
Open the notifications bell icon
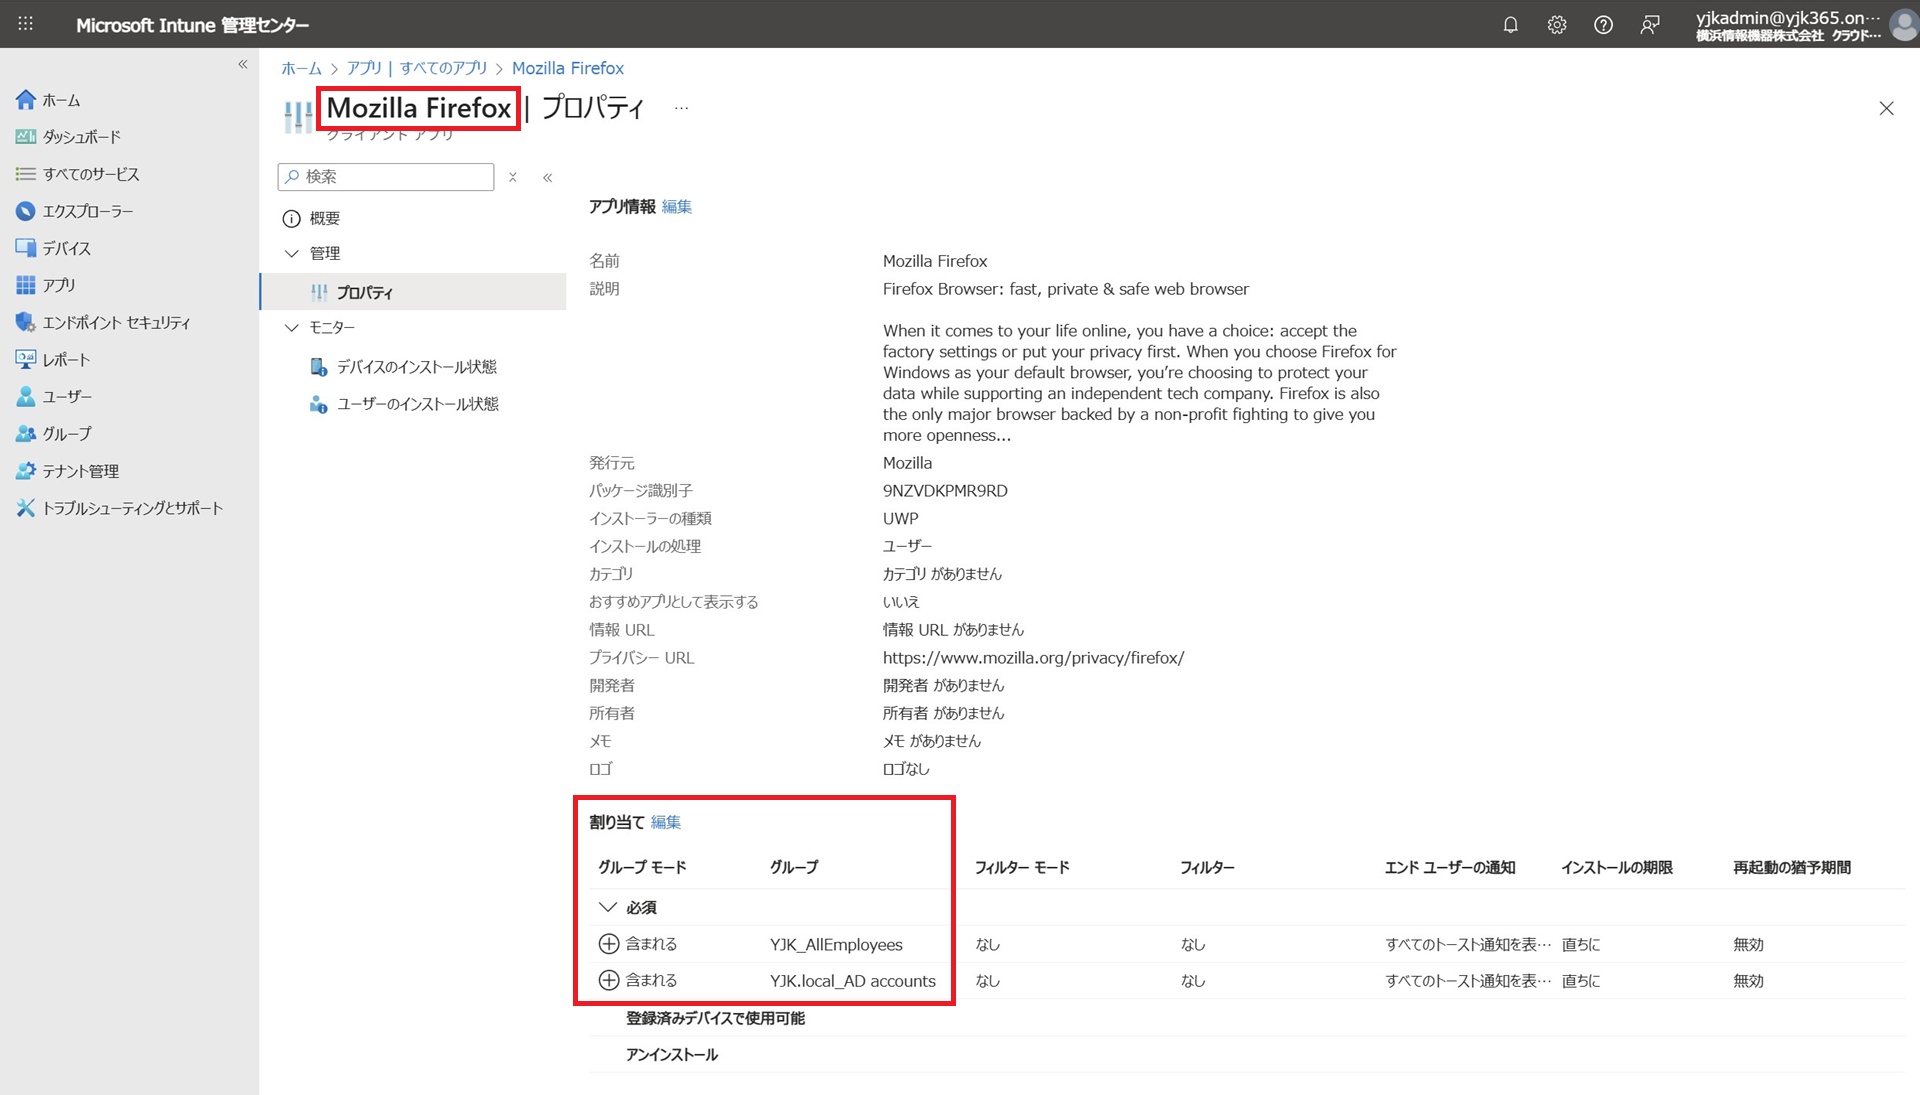tap(1510, 25)
